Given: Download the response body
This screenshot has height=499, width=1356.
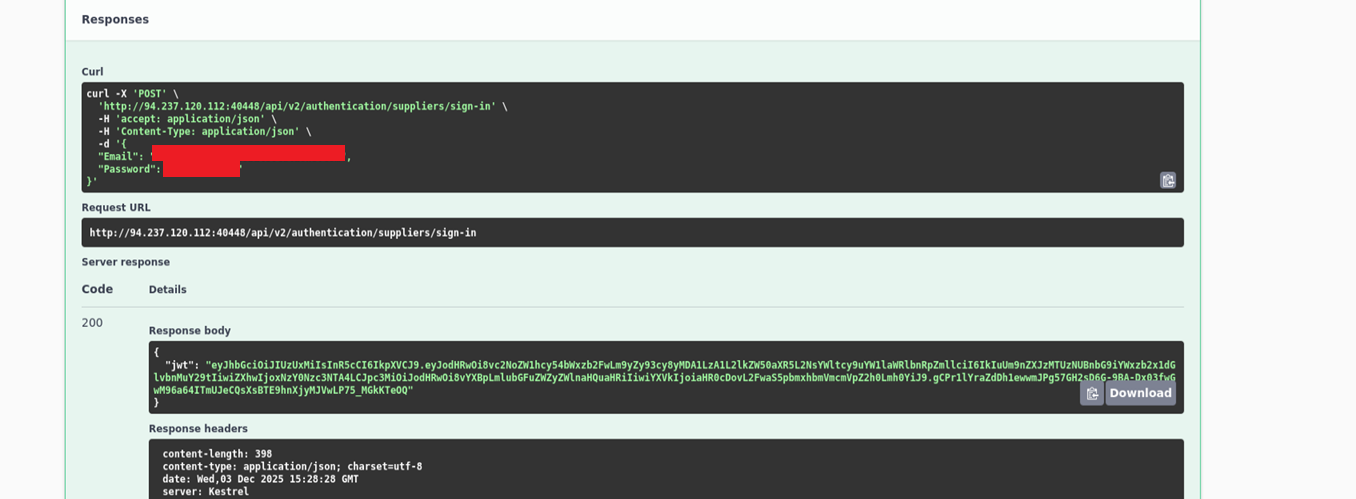Looking at the screenshot, I should click(1140, 393).
